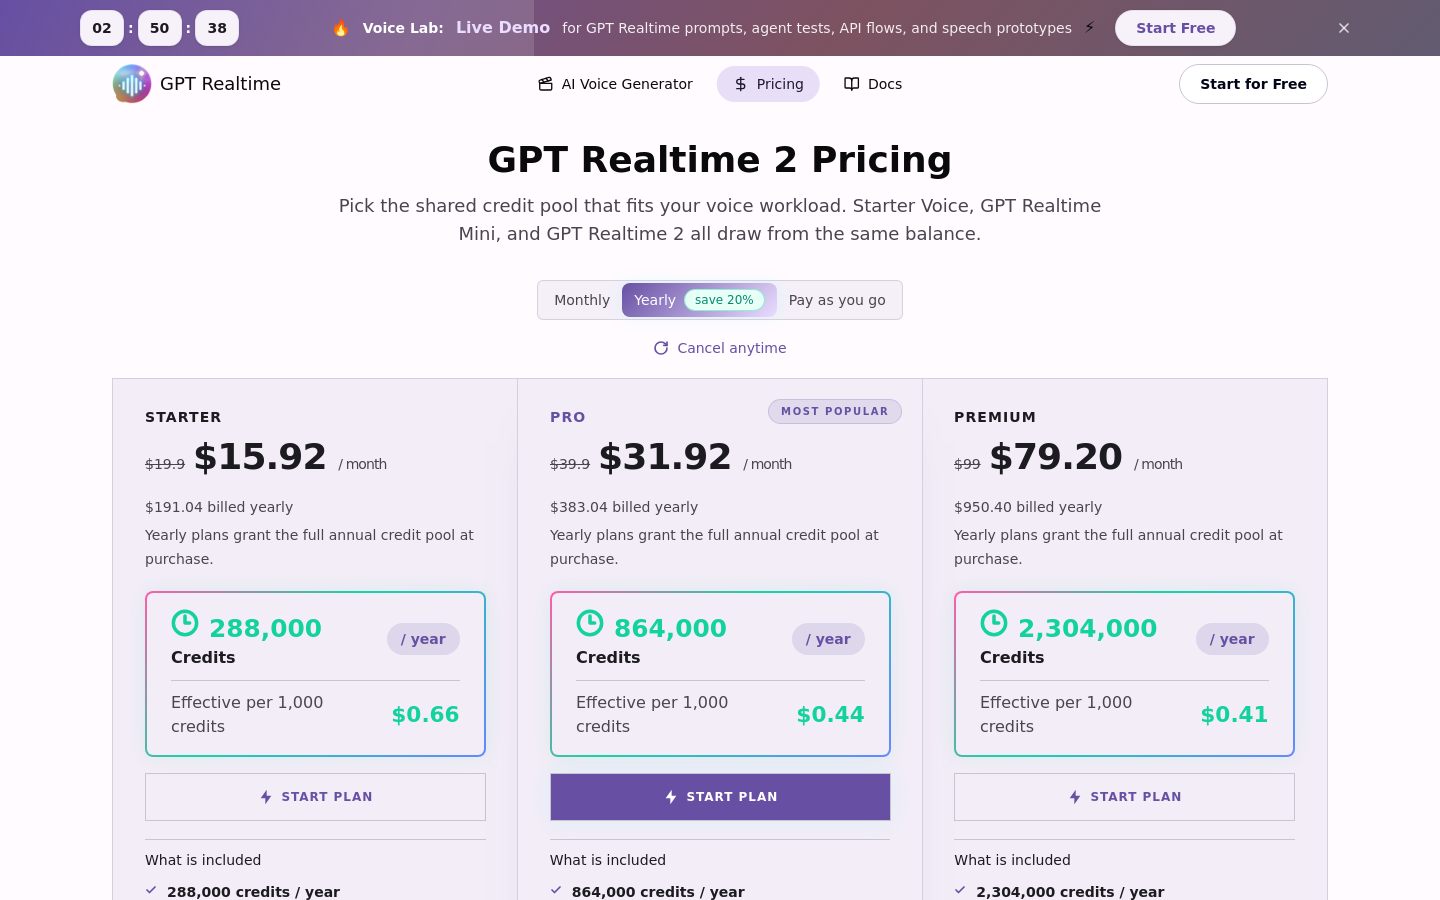This screenshot has height=900, width=1440.
Task: Click the $383.04 billed yearly text
Action: (624, 507)
